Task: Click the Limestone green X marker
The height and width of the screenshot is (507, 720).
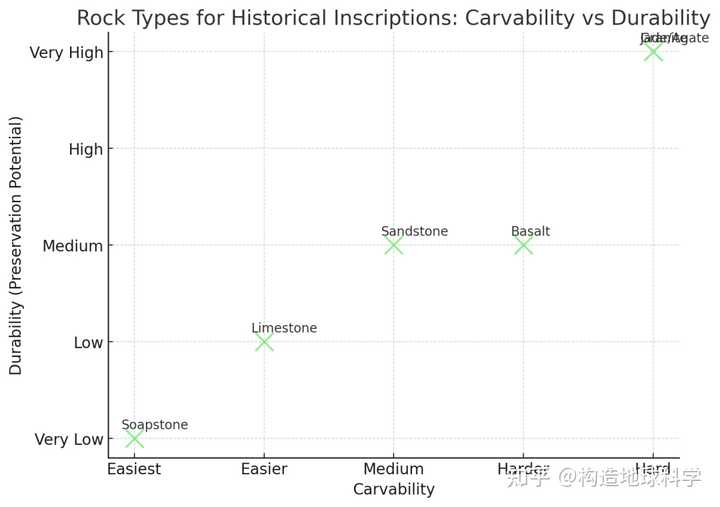Action: coord(264,342)
